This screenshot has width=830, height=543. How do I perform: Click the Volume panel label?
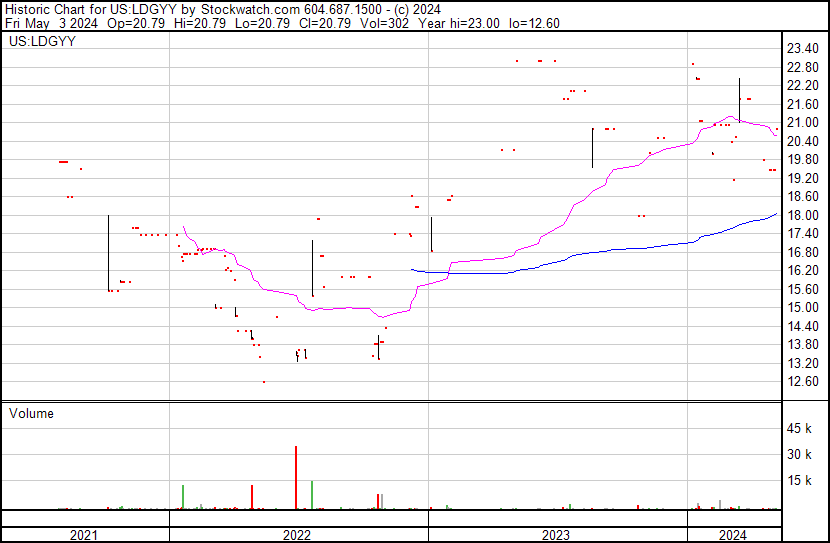pos(31,413)
